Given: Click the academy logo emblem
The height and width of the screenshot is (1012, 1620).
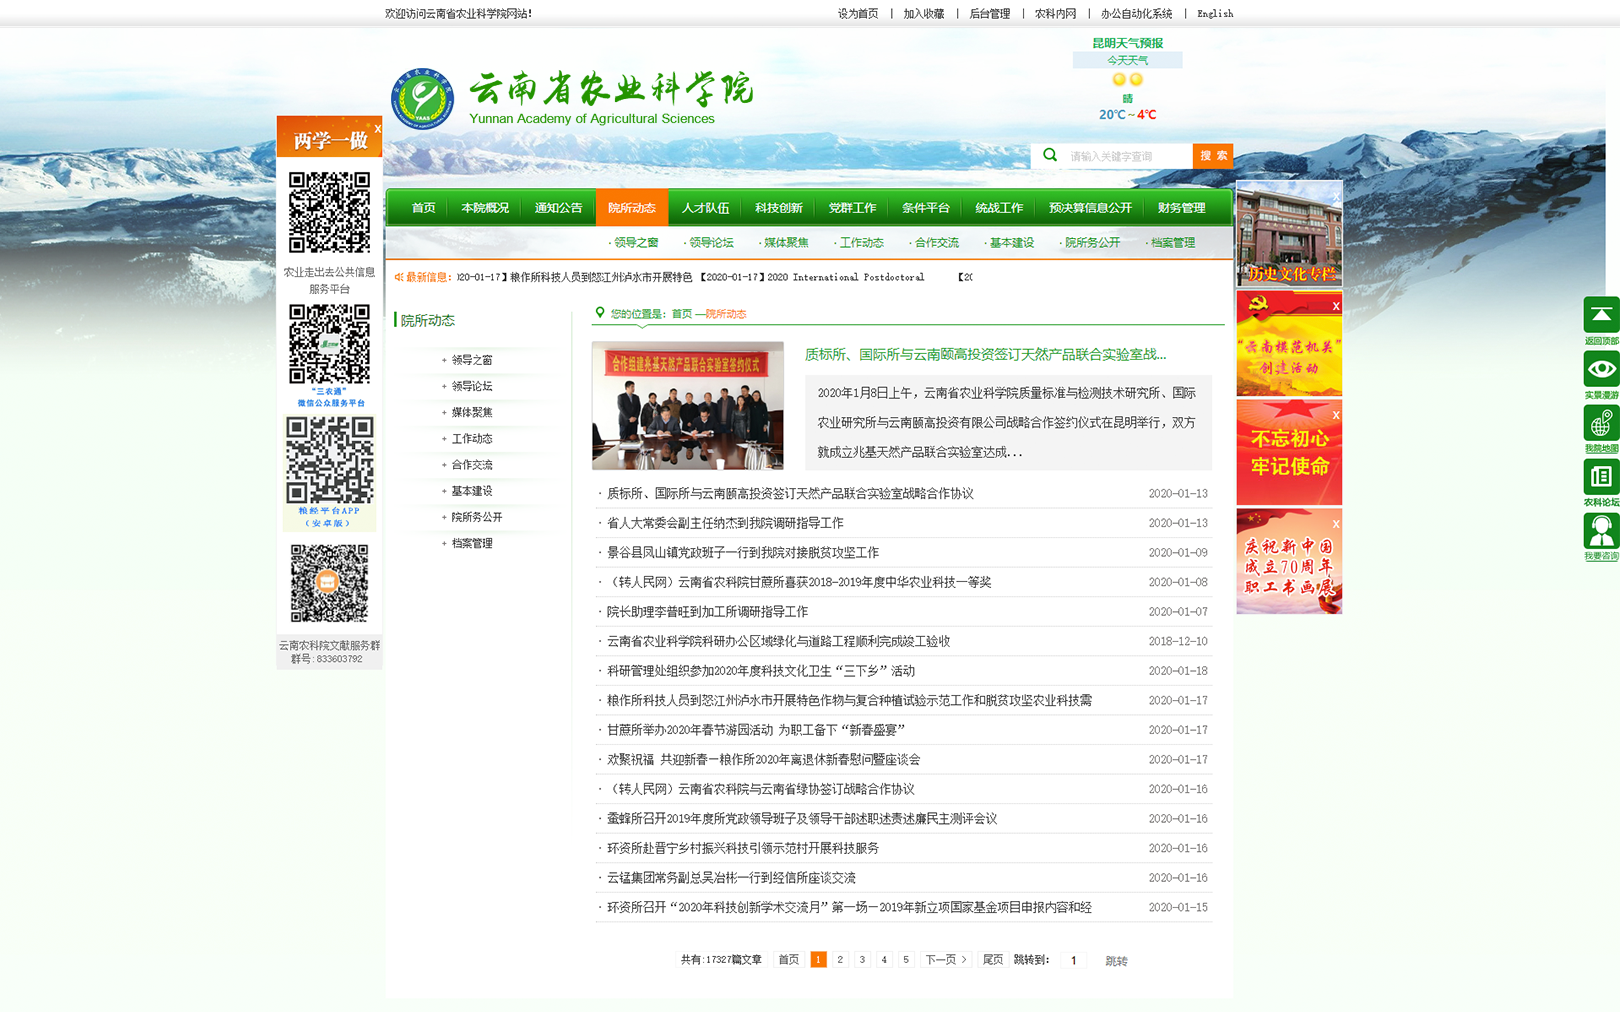Looking at the screenshot, I should pyautogui.click(x=422, y=99).
